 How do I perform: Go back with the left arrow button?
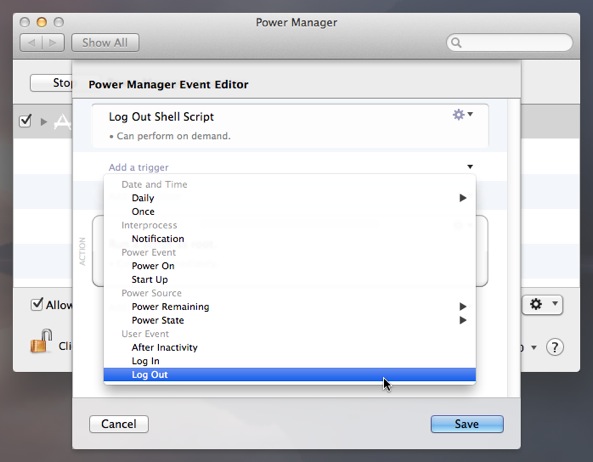(32, 43)
